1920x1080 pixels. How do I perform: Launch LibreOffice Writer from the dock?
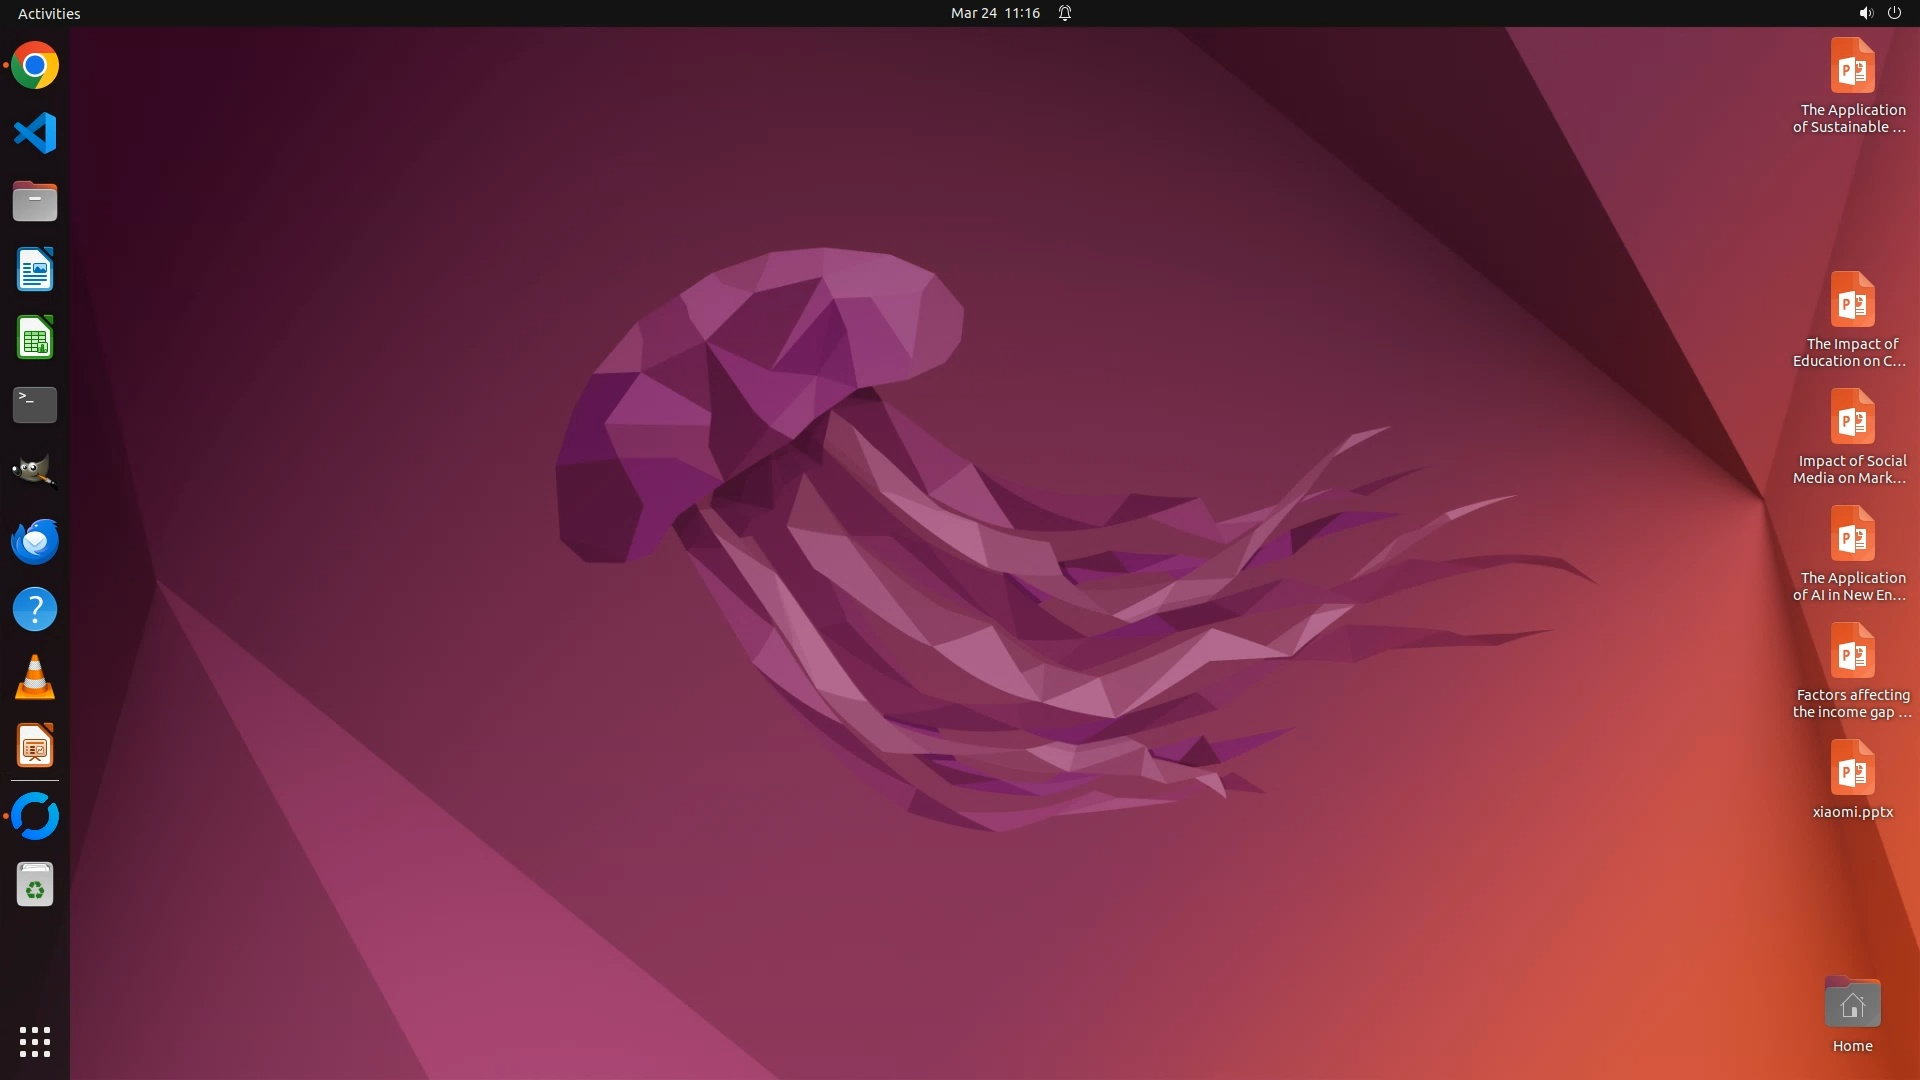click(35, 269)
